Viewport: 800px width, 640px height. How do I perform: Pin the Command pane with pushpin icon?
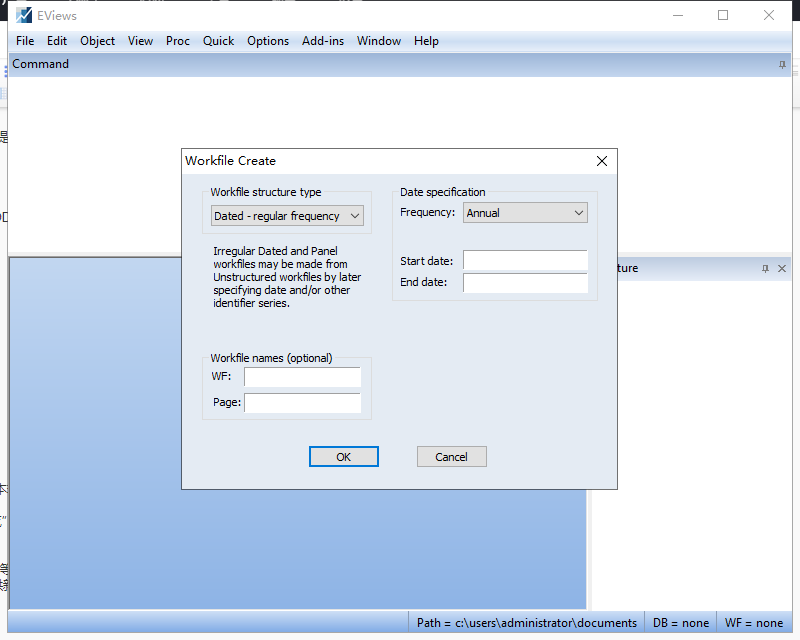(782, 64)
